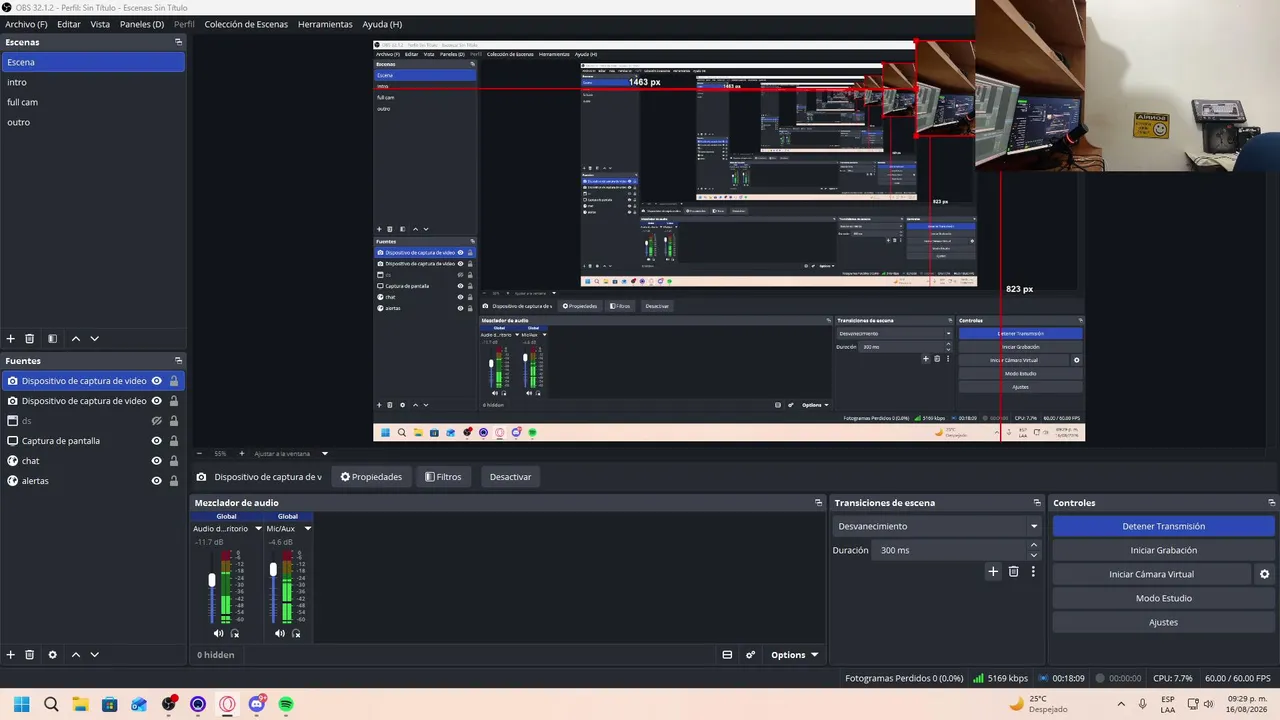Screen dimensions: 1280x720
Task: Open the Paneles (D) menu
Action: [x=142, y=24]
